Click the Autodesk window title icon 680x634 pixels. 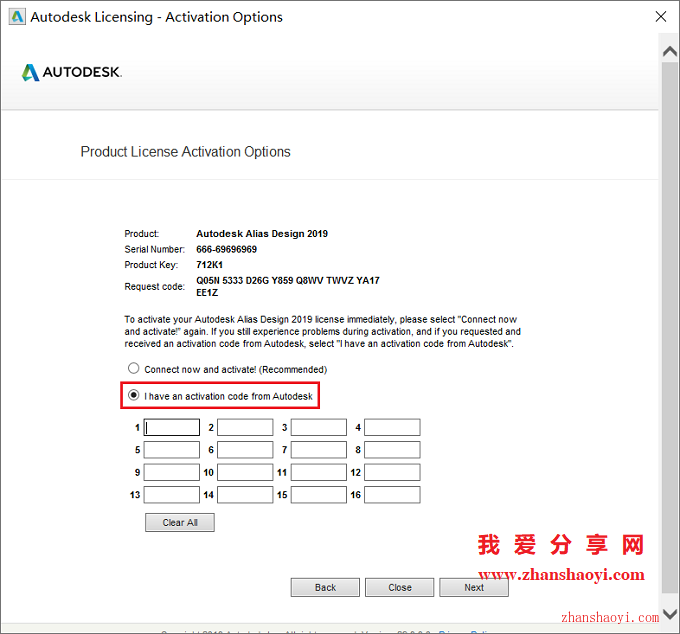[x=17, y=17]
